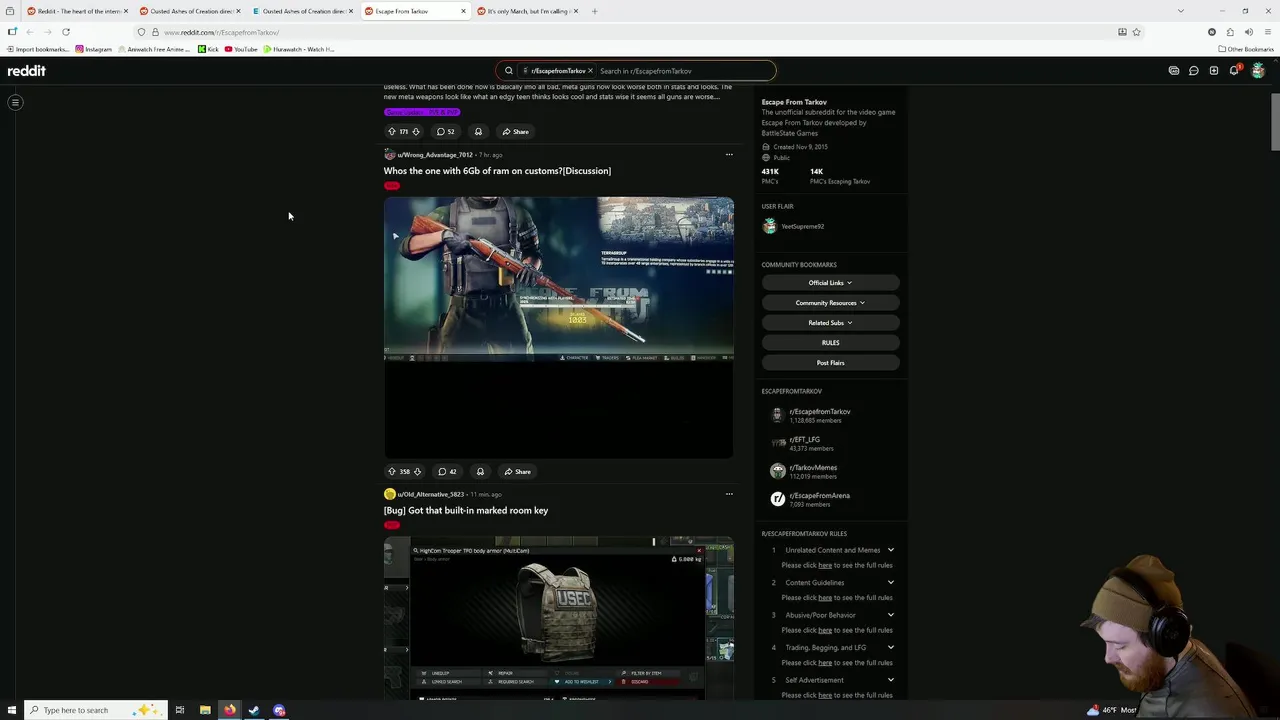1280x720 pixels.
Task: Open the YouTube bookmark
Action: tap(241, 49)
